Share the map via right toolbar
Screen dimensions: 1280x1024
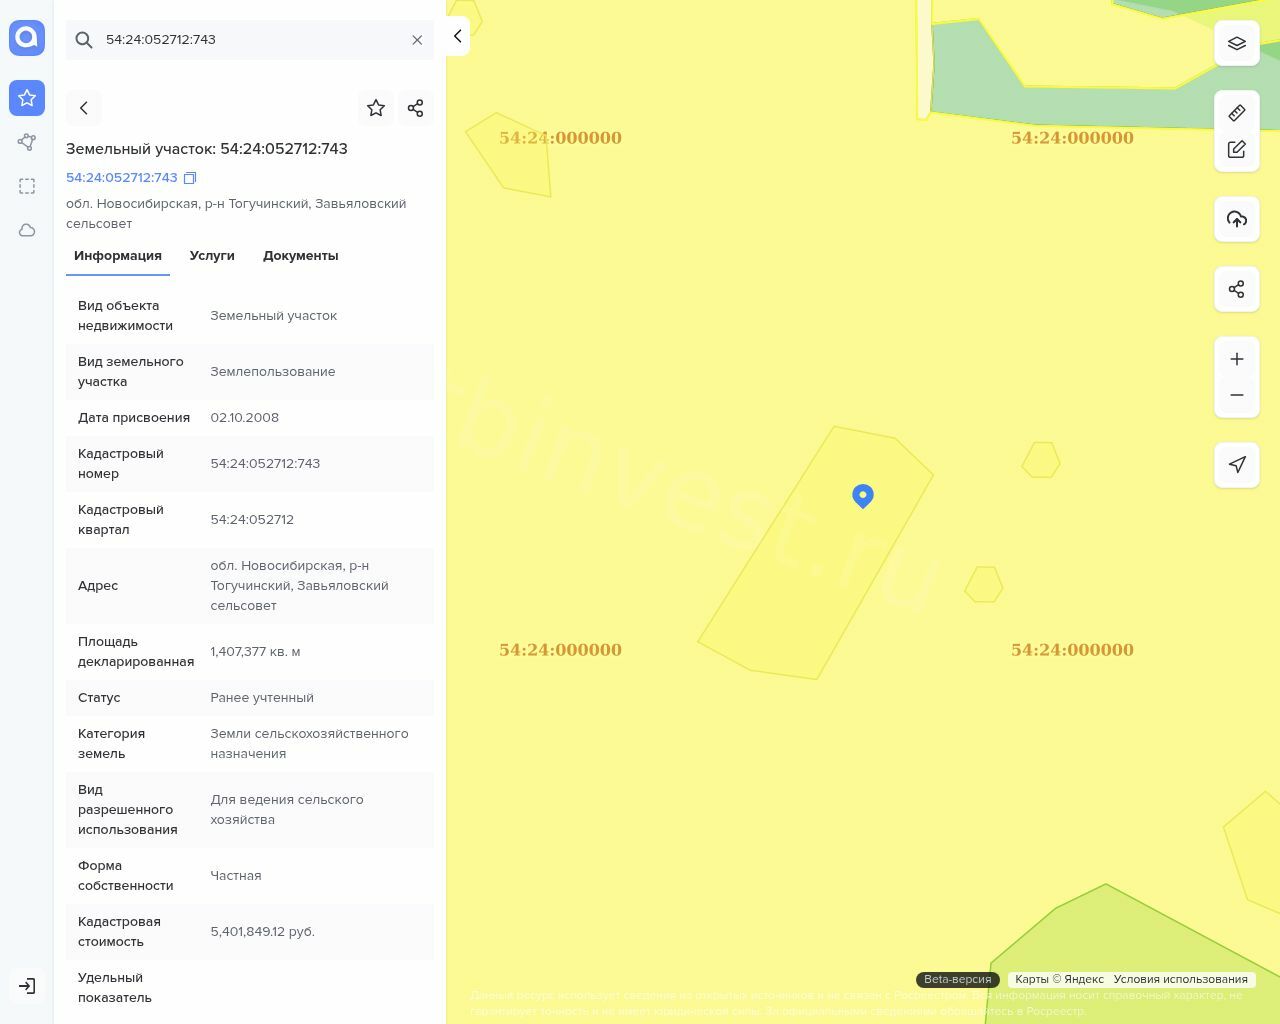pos(1237,289)
